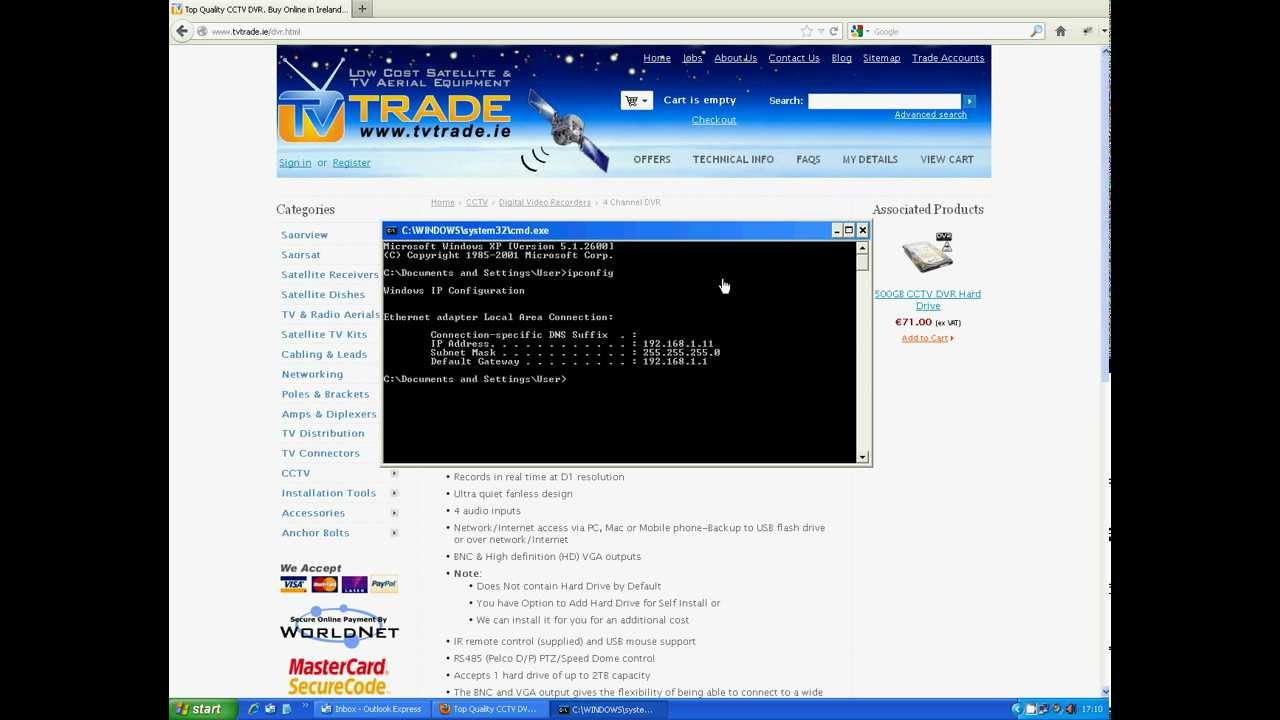Select the Satellite Receivers category
Viewport: 1280px width, 720px height.
pos(330,275)
